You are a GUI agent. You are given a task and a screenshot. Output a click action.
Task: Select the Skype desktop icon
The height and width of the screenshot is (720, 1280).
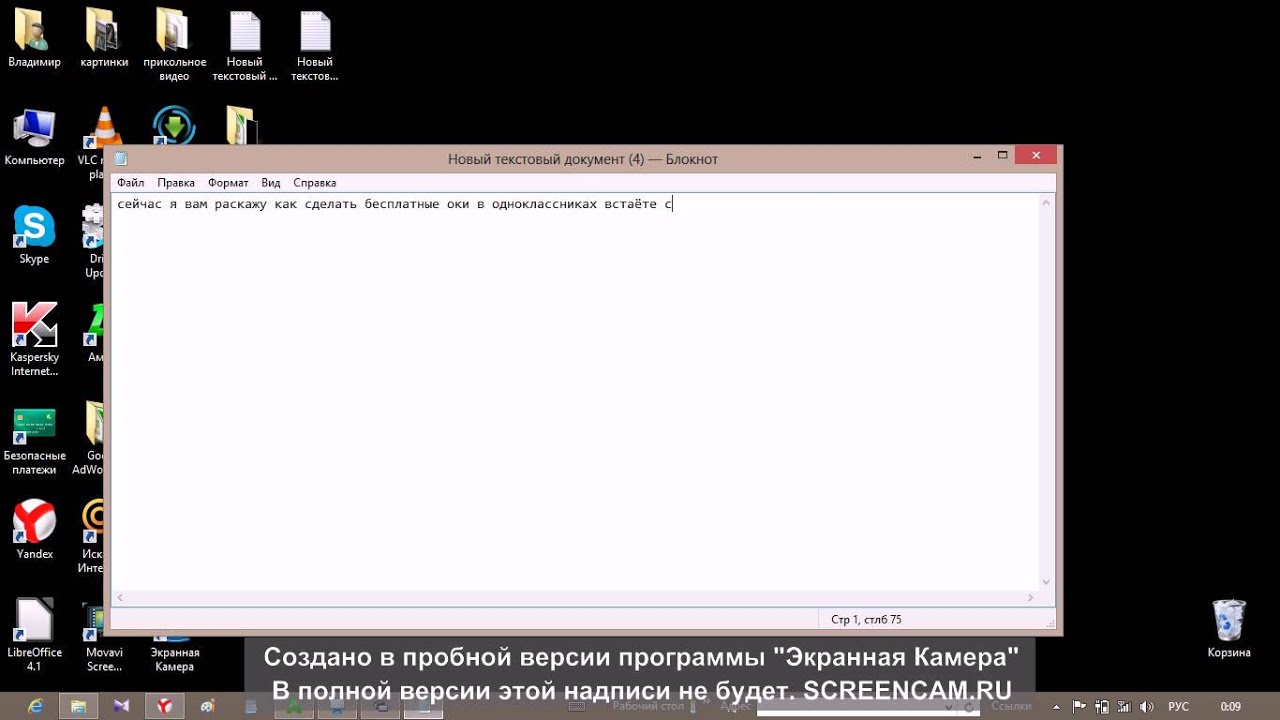(x=34, y=236)
